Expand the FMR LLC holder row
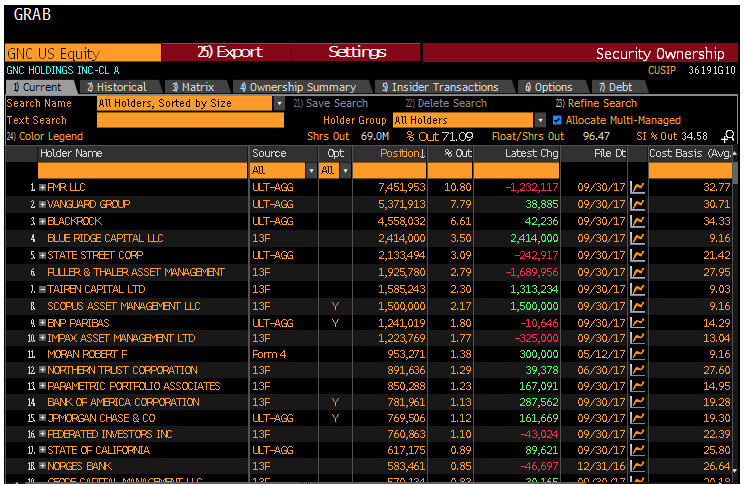 (43, 187)
